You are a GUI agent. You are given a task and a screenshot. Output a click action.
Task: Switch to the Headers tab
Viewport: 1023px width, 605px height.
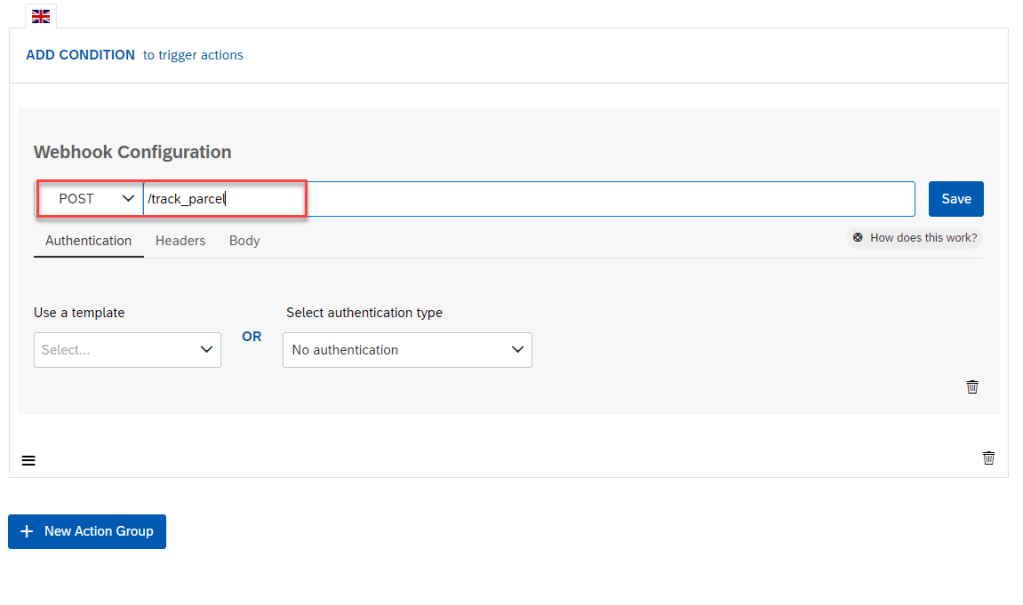[180, 241]
